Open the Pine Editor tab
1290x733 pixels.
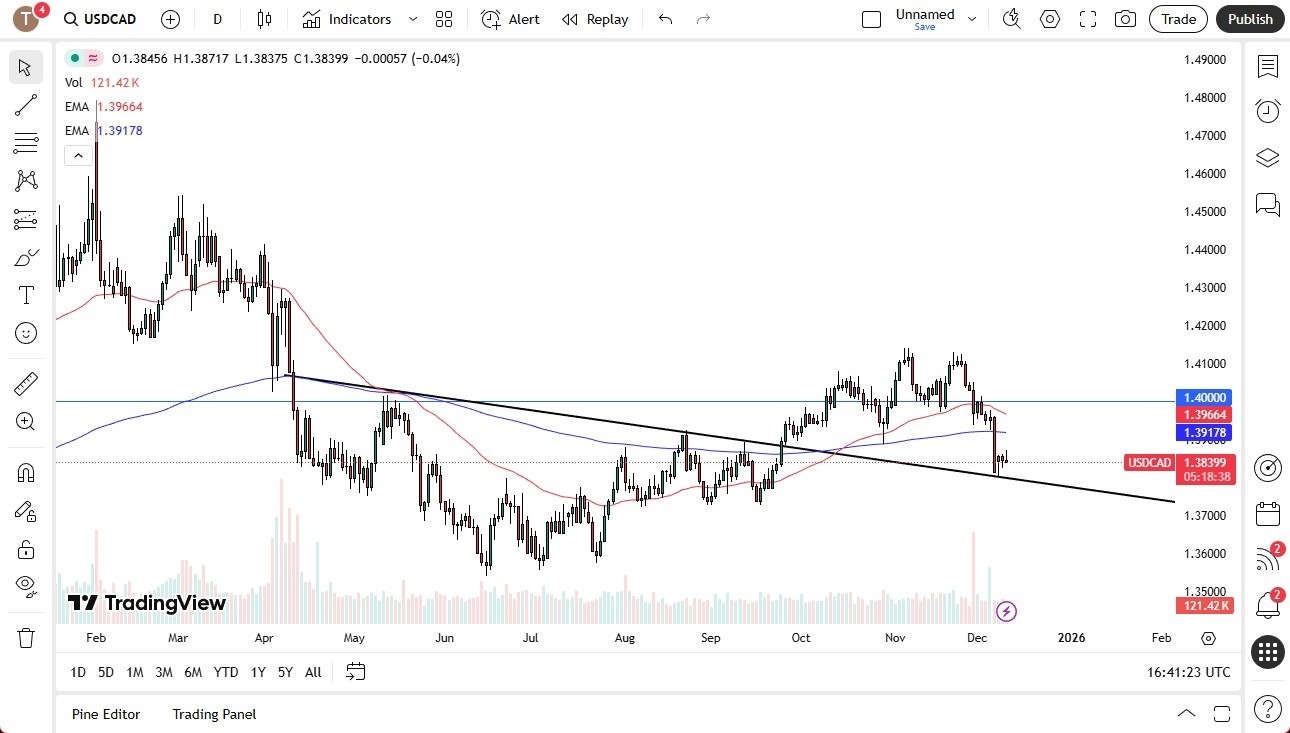point(106,714)
